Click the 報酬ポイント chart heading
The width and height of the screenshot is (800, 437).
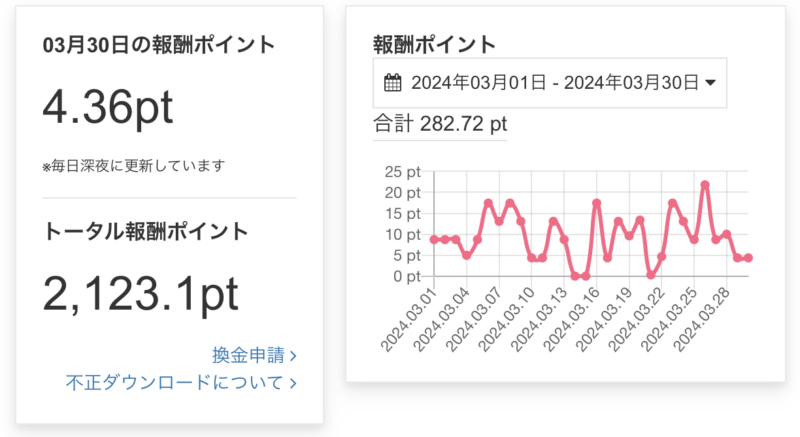coord(433,43)
